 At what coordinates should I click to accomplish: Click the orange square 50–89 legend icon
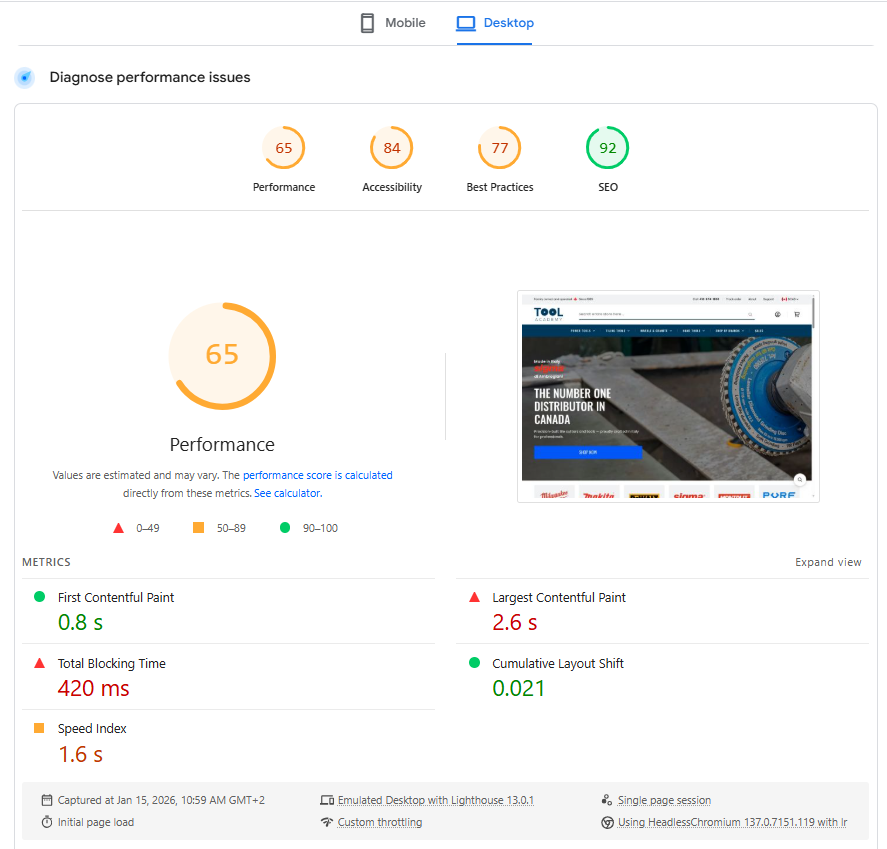point(198,528)
